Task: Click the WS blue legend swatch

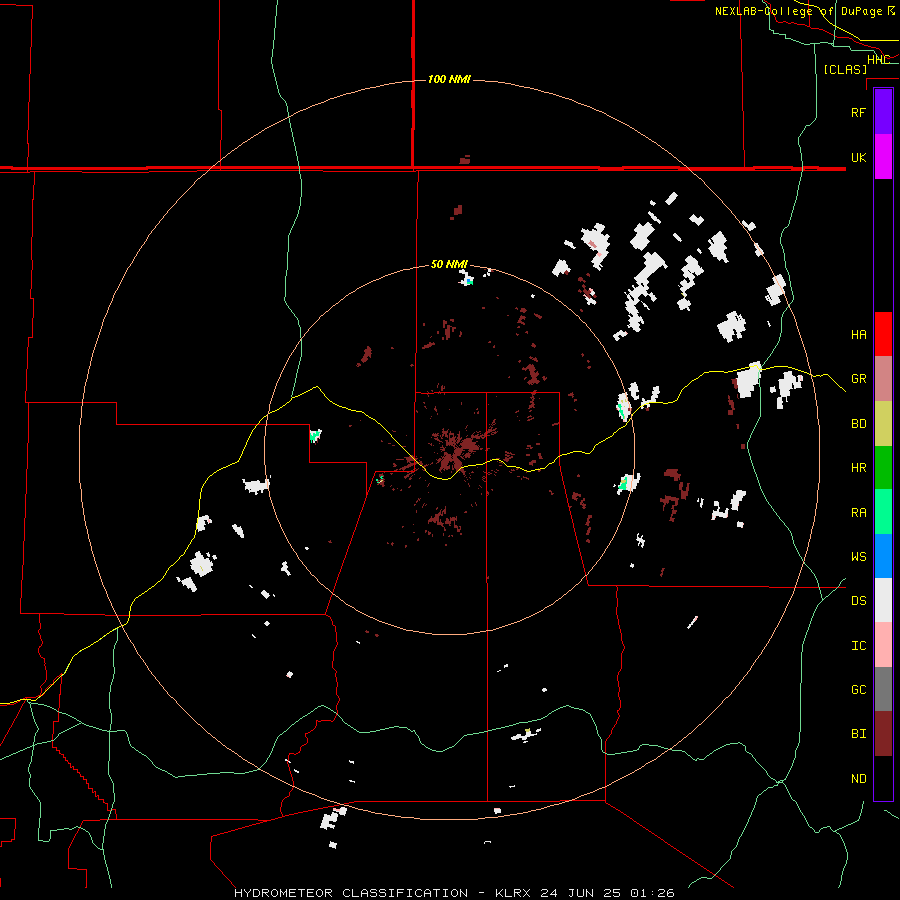Action: click(x=883, y=556)
